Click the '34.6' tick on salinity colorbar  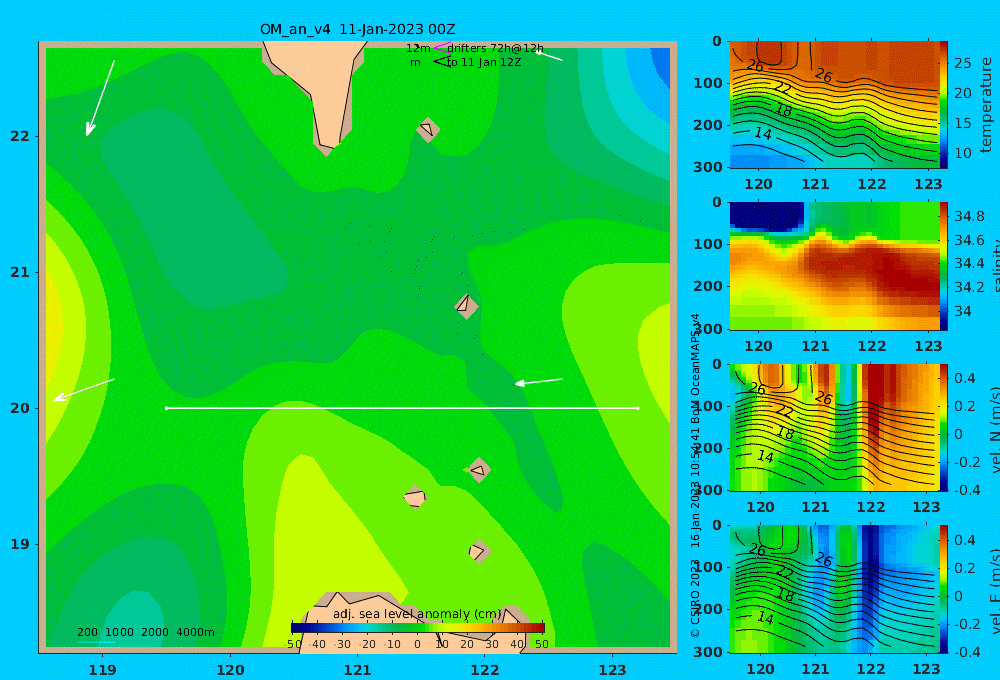pos(969,240)
